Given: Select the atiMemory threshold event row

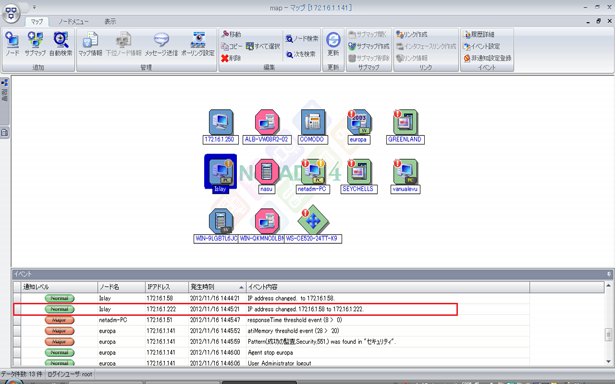Looking at the screenshot, I should click(x=271, y=331).
